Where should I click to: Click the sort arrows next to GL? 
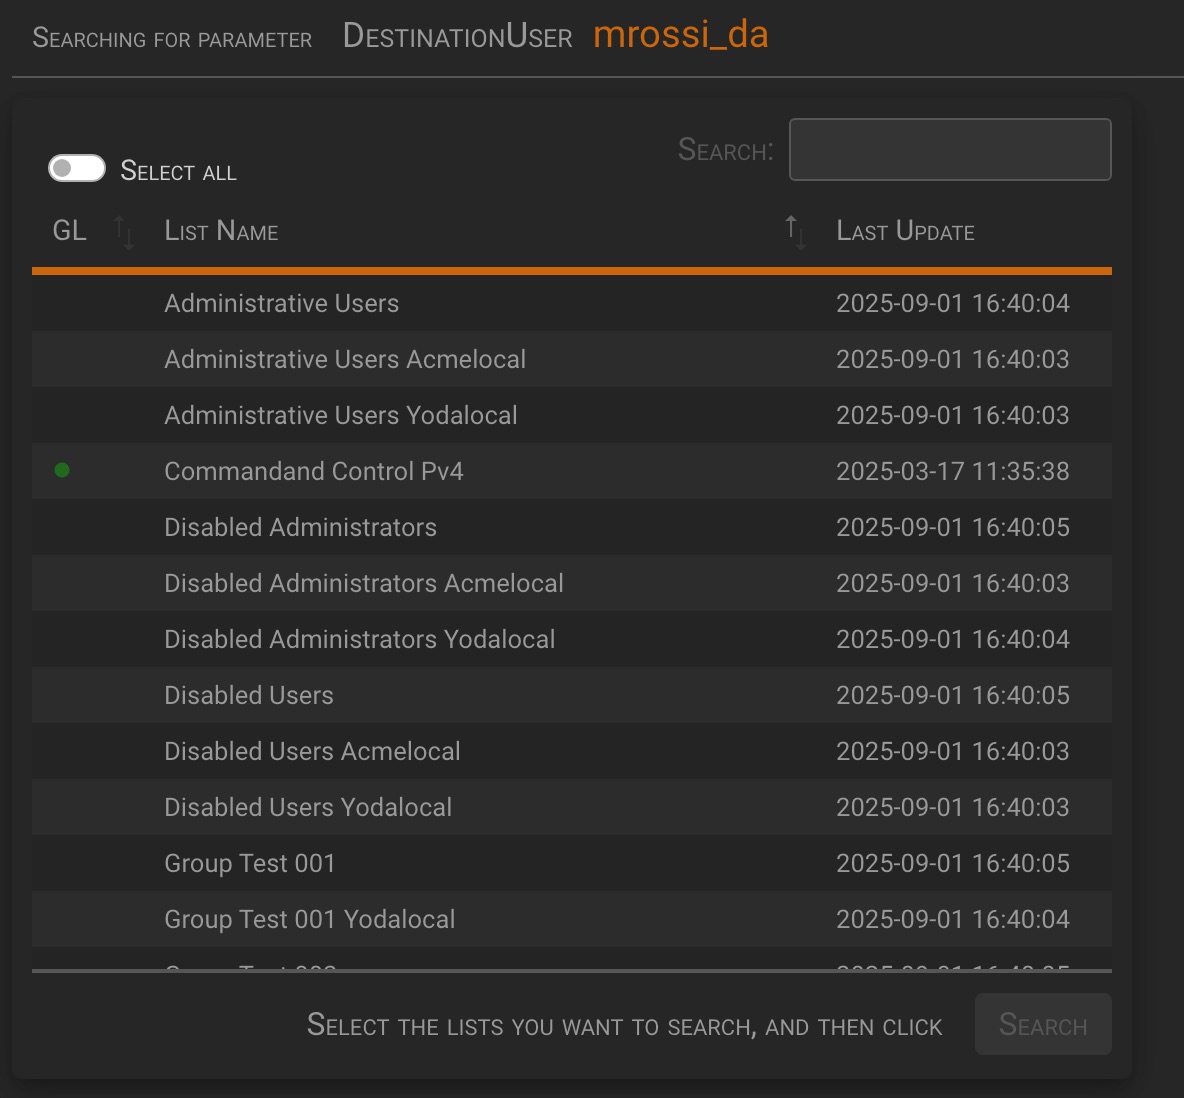(x=124, y=232)
